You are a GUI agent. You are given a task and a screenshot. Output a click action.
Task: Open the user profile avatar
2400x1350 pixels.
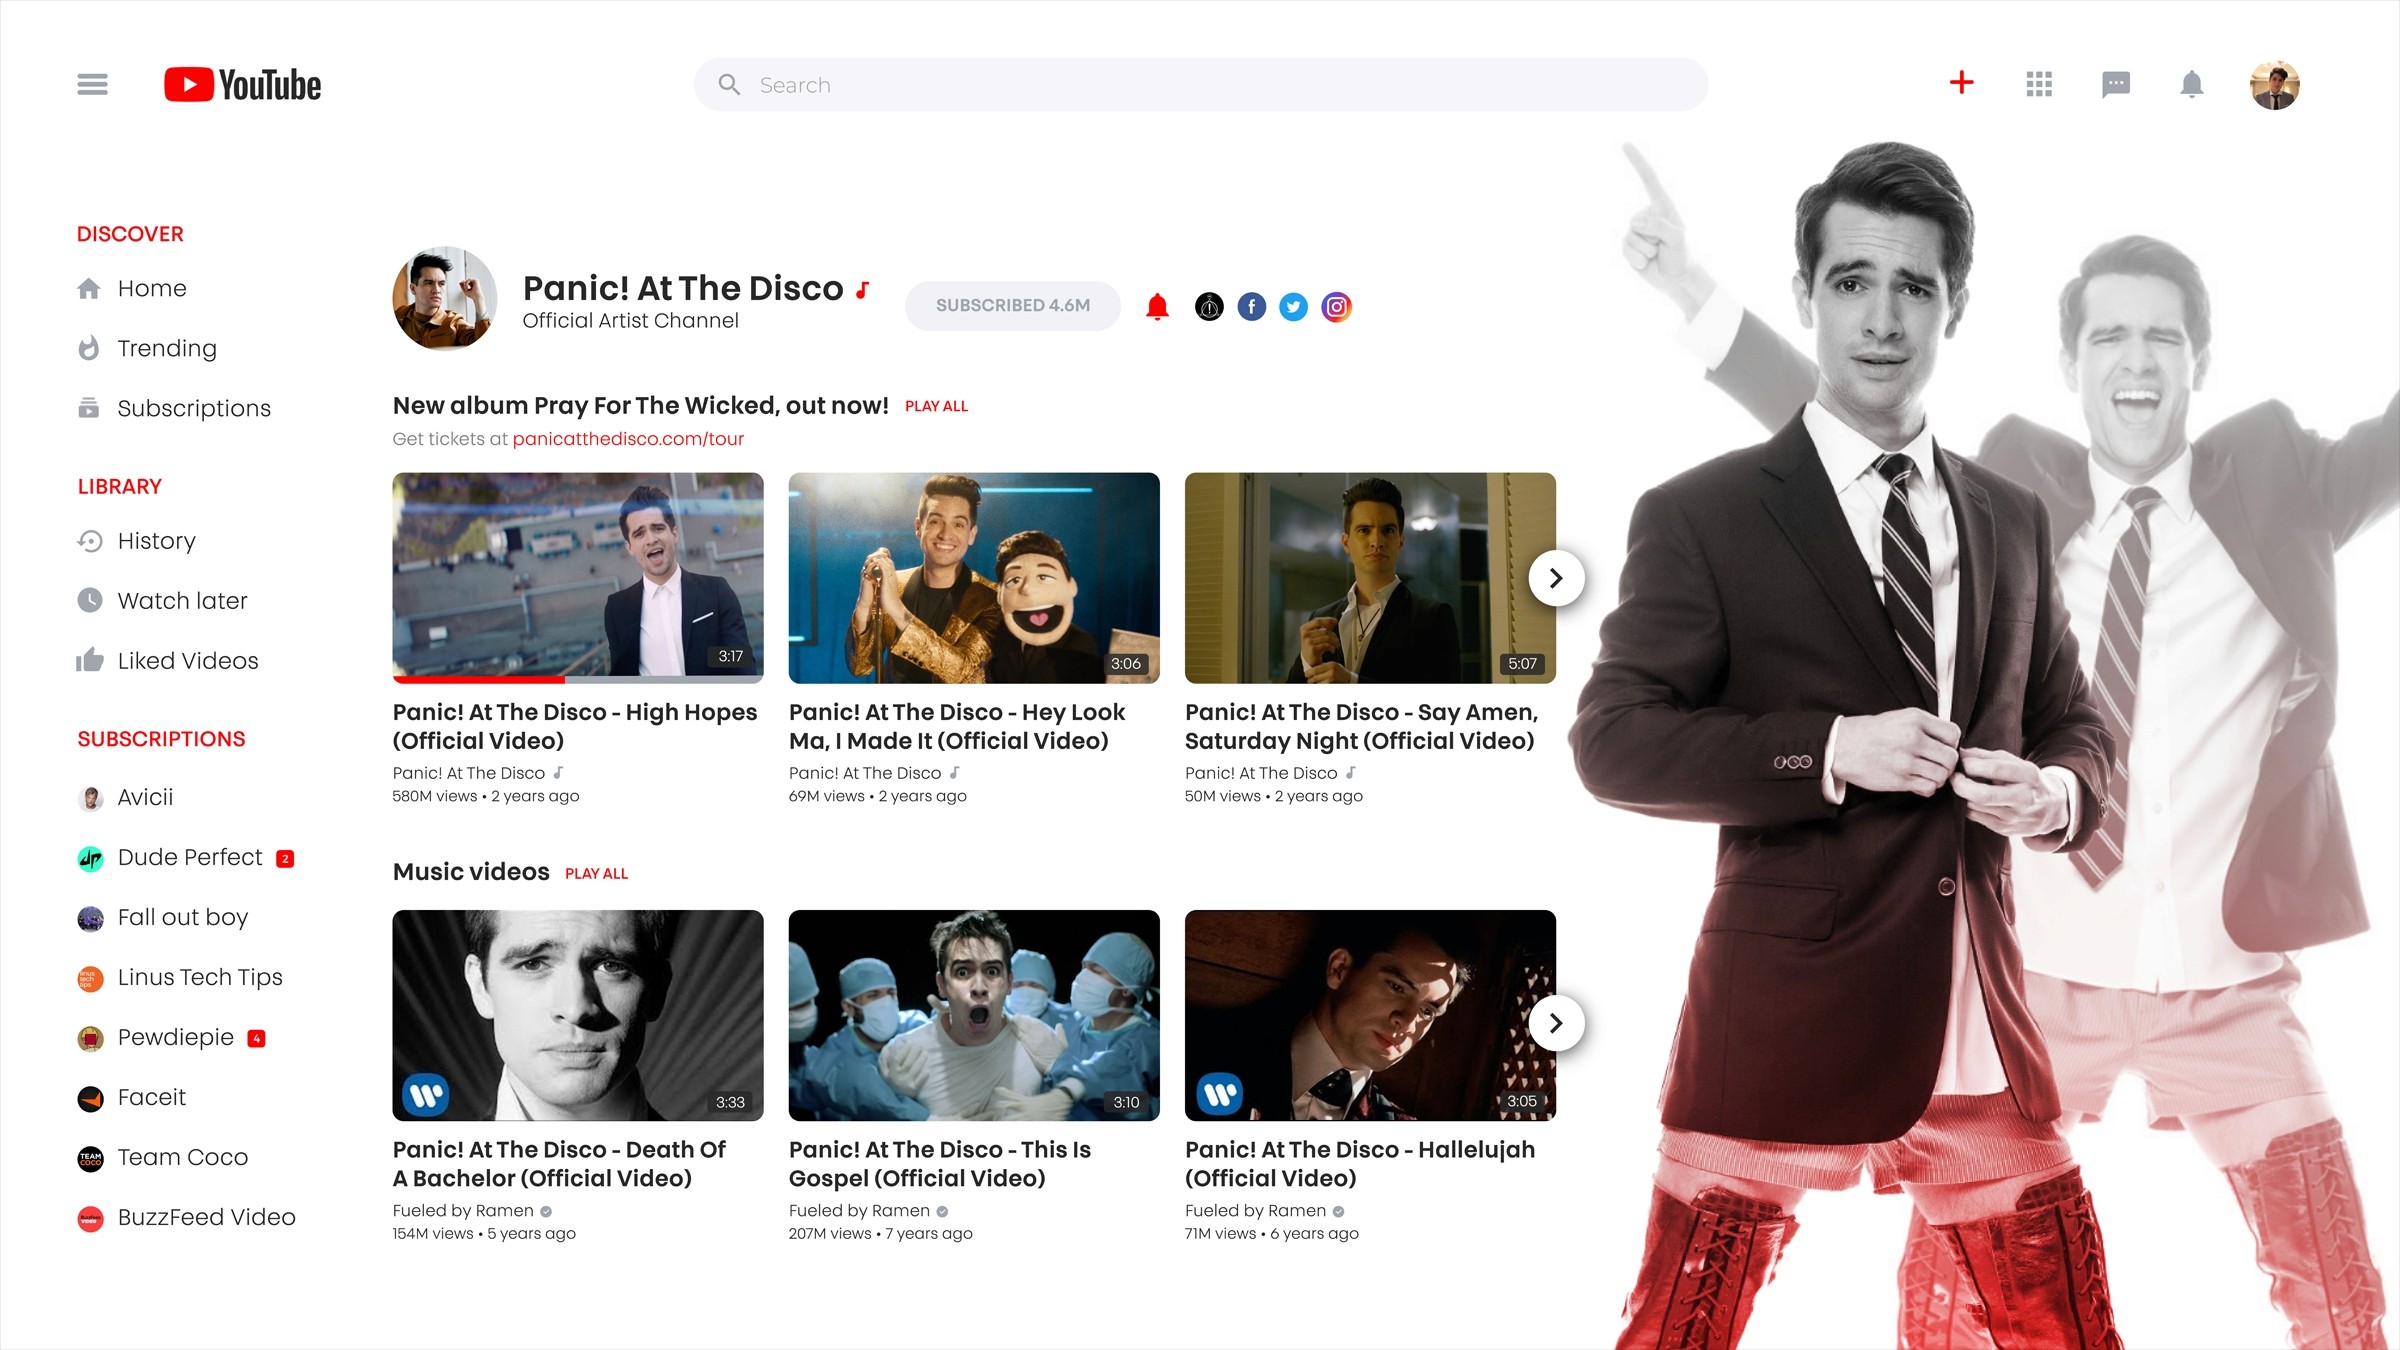2275,85
